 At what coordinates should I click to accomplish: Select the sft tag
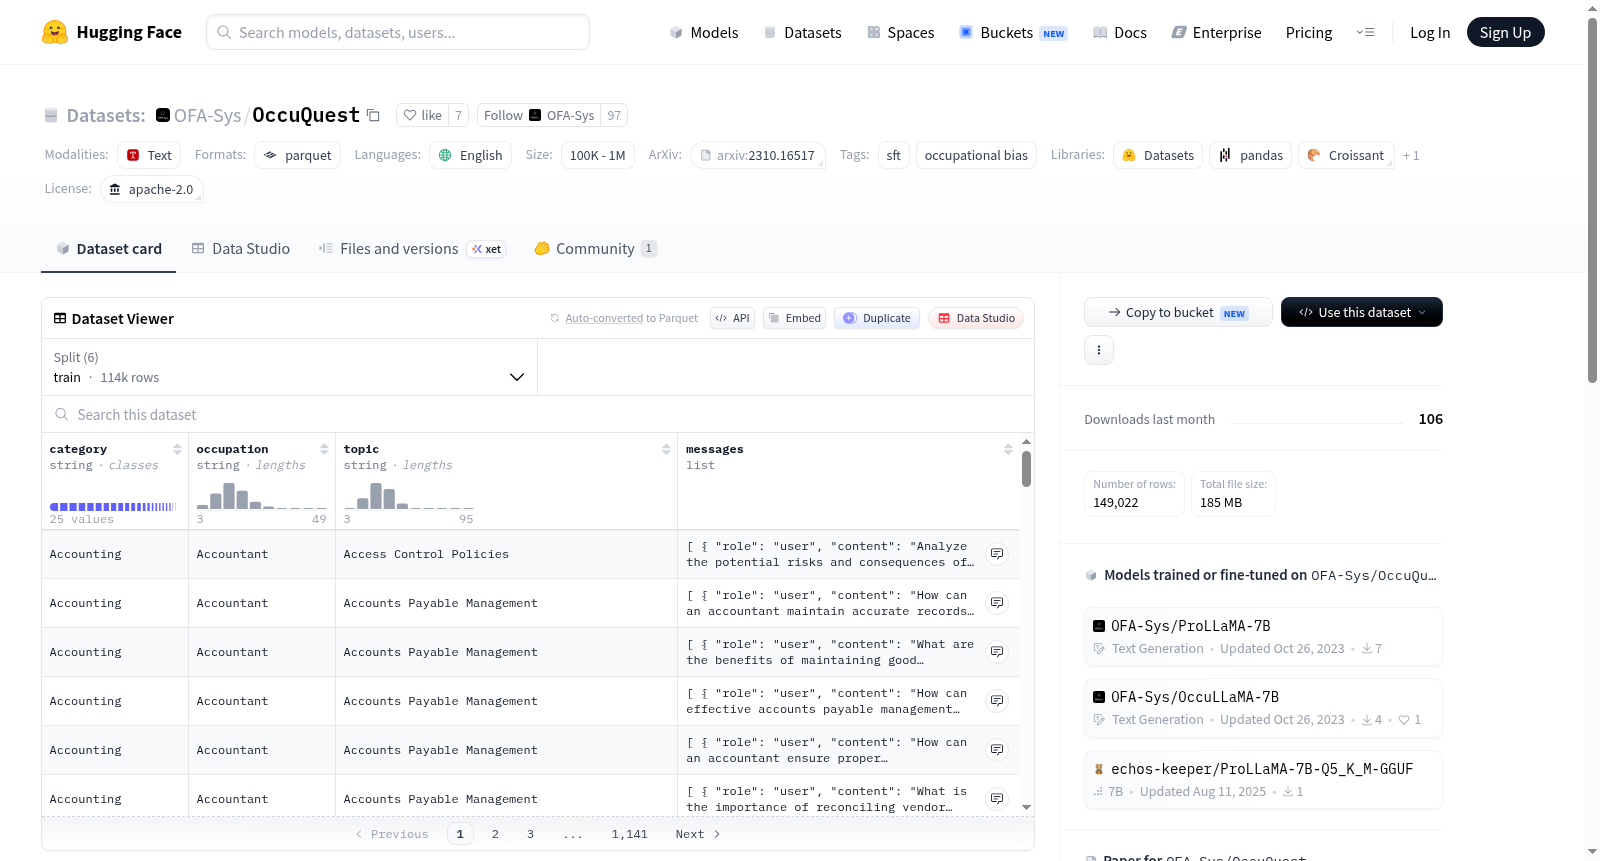point(894,155)
